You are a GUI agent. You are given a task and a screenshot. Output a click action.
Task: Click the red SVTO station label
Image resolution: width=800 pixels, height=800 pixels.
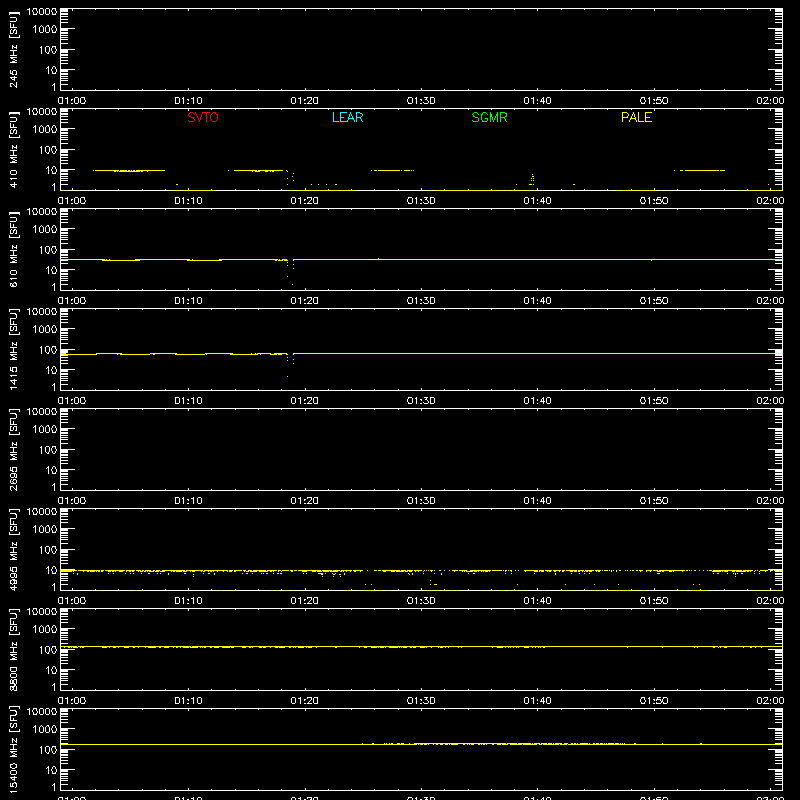click(203, 117)
